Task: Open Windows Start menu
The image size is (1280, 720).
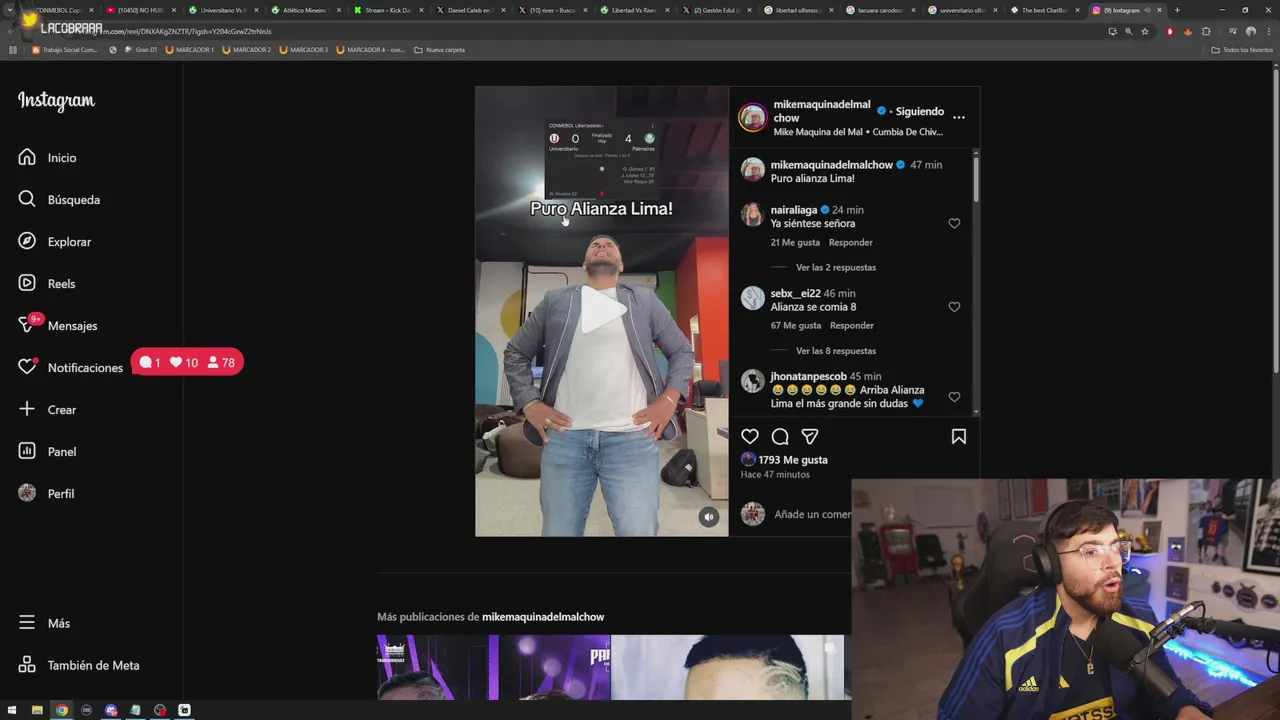Action: (x=12, y=710)
